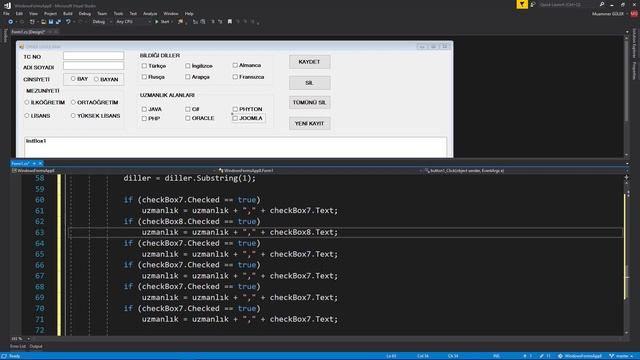Viewport: 640px width, 360px height.
Task: Click the Quick Launch search magnifier icon
Action: [x=602, y=4]
